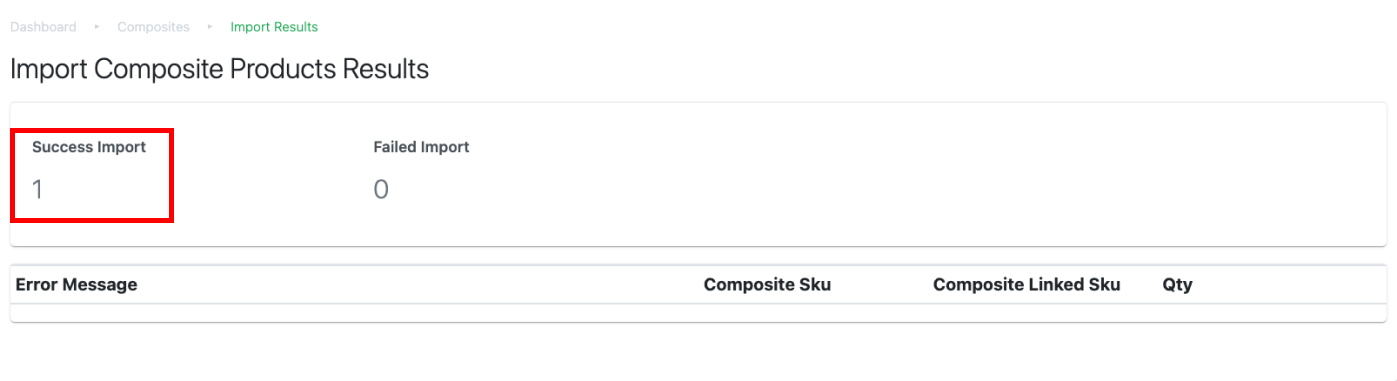Image resolution: width=1397 pixels, height=381 pixels.
Task: Click blank space right of Failed Import
Action: 930,170
